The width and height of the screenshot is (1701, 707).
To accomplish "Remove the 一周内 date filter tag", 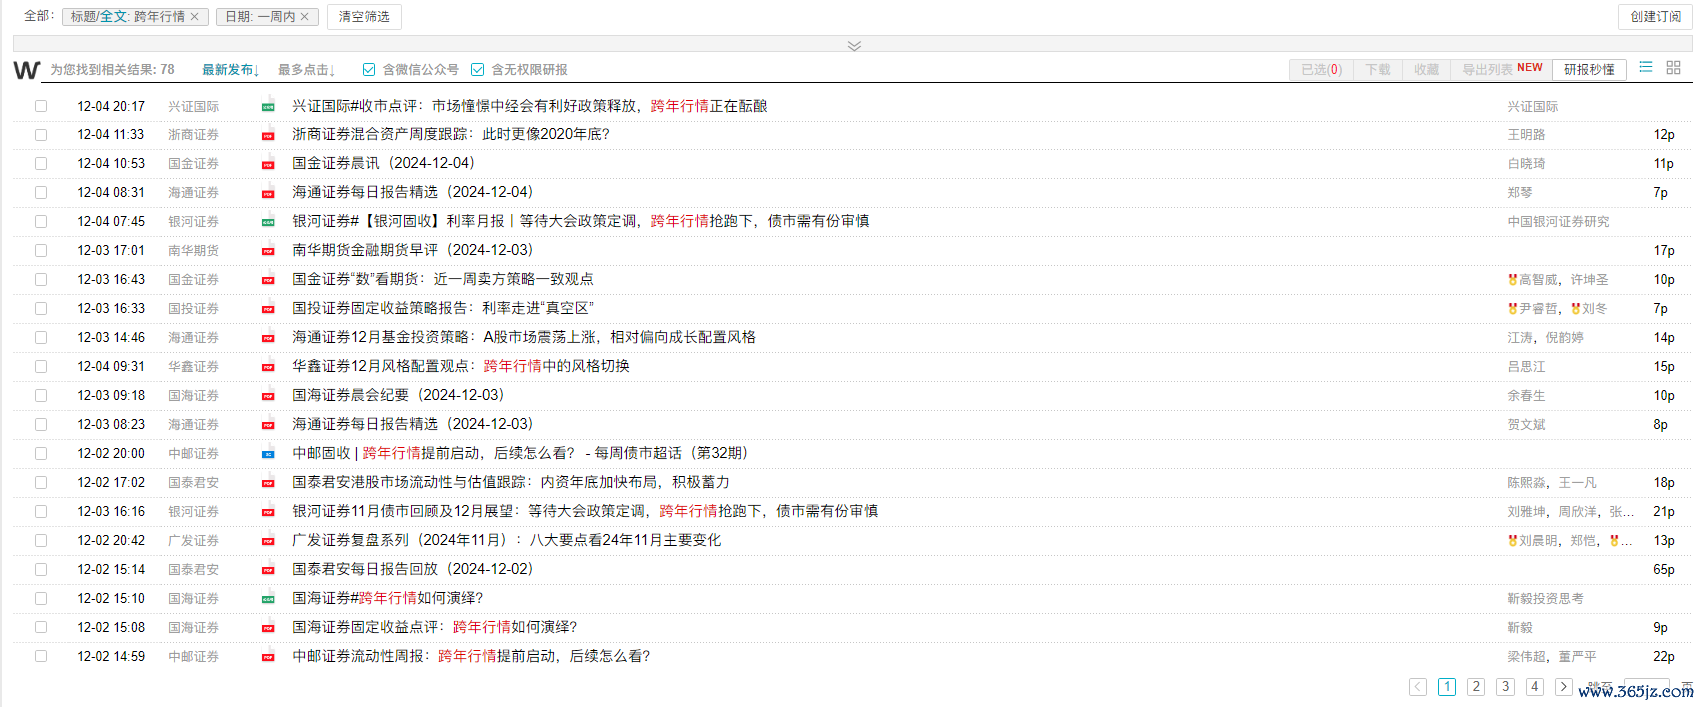I will (305, 17).
